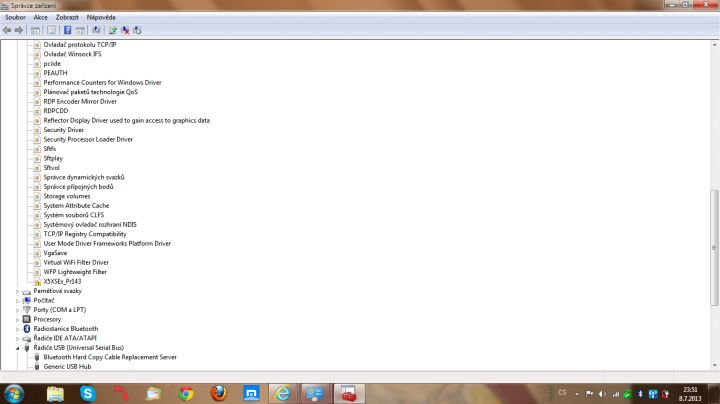Select Systém souborů CLFS
This screenshot has width=720, height=404.
coord(73,215)
